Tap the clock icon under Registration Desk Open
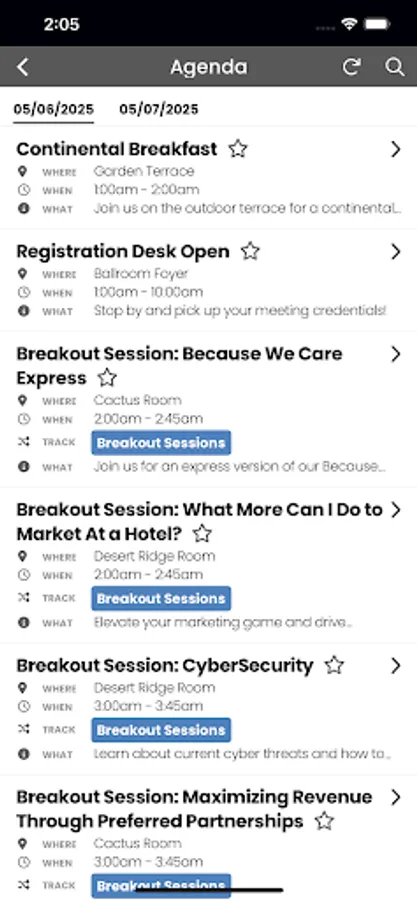 23,292
